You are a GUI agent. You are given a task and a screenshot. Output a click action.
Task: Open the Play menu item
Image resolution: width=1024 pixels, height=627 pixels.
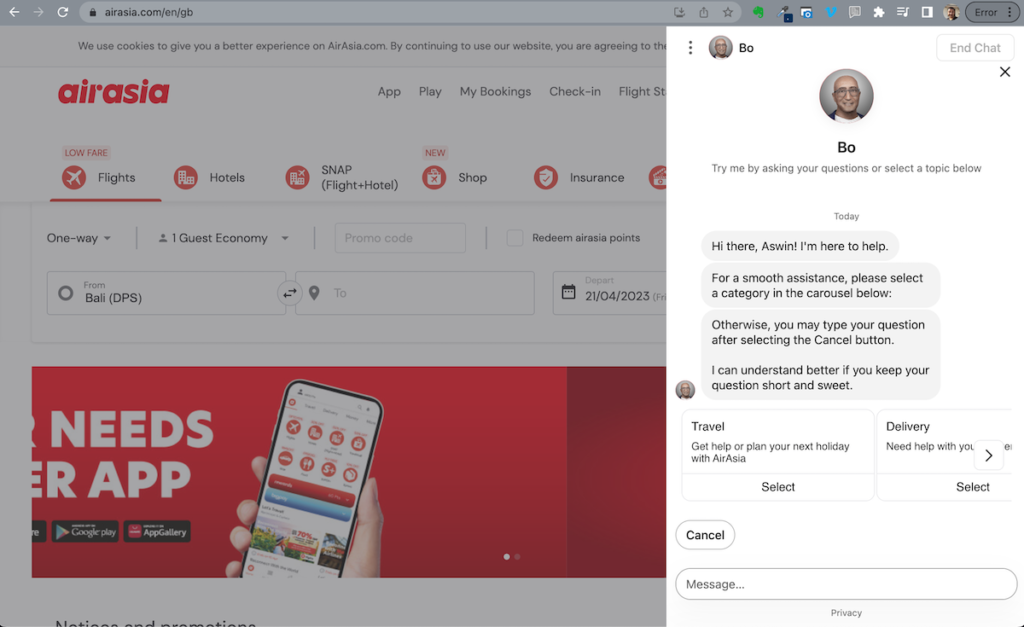[430, 91]
